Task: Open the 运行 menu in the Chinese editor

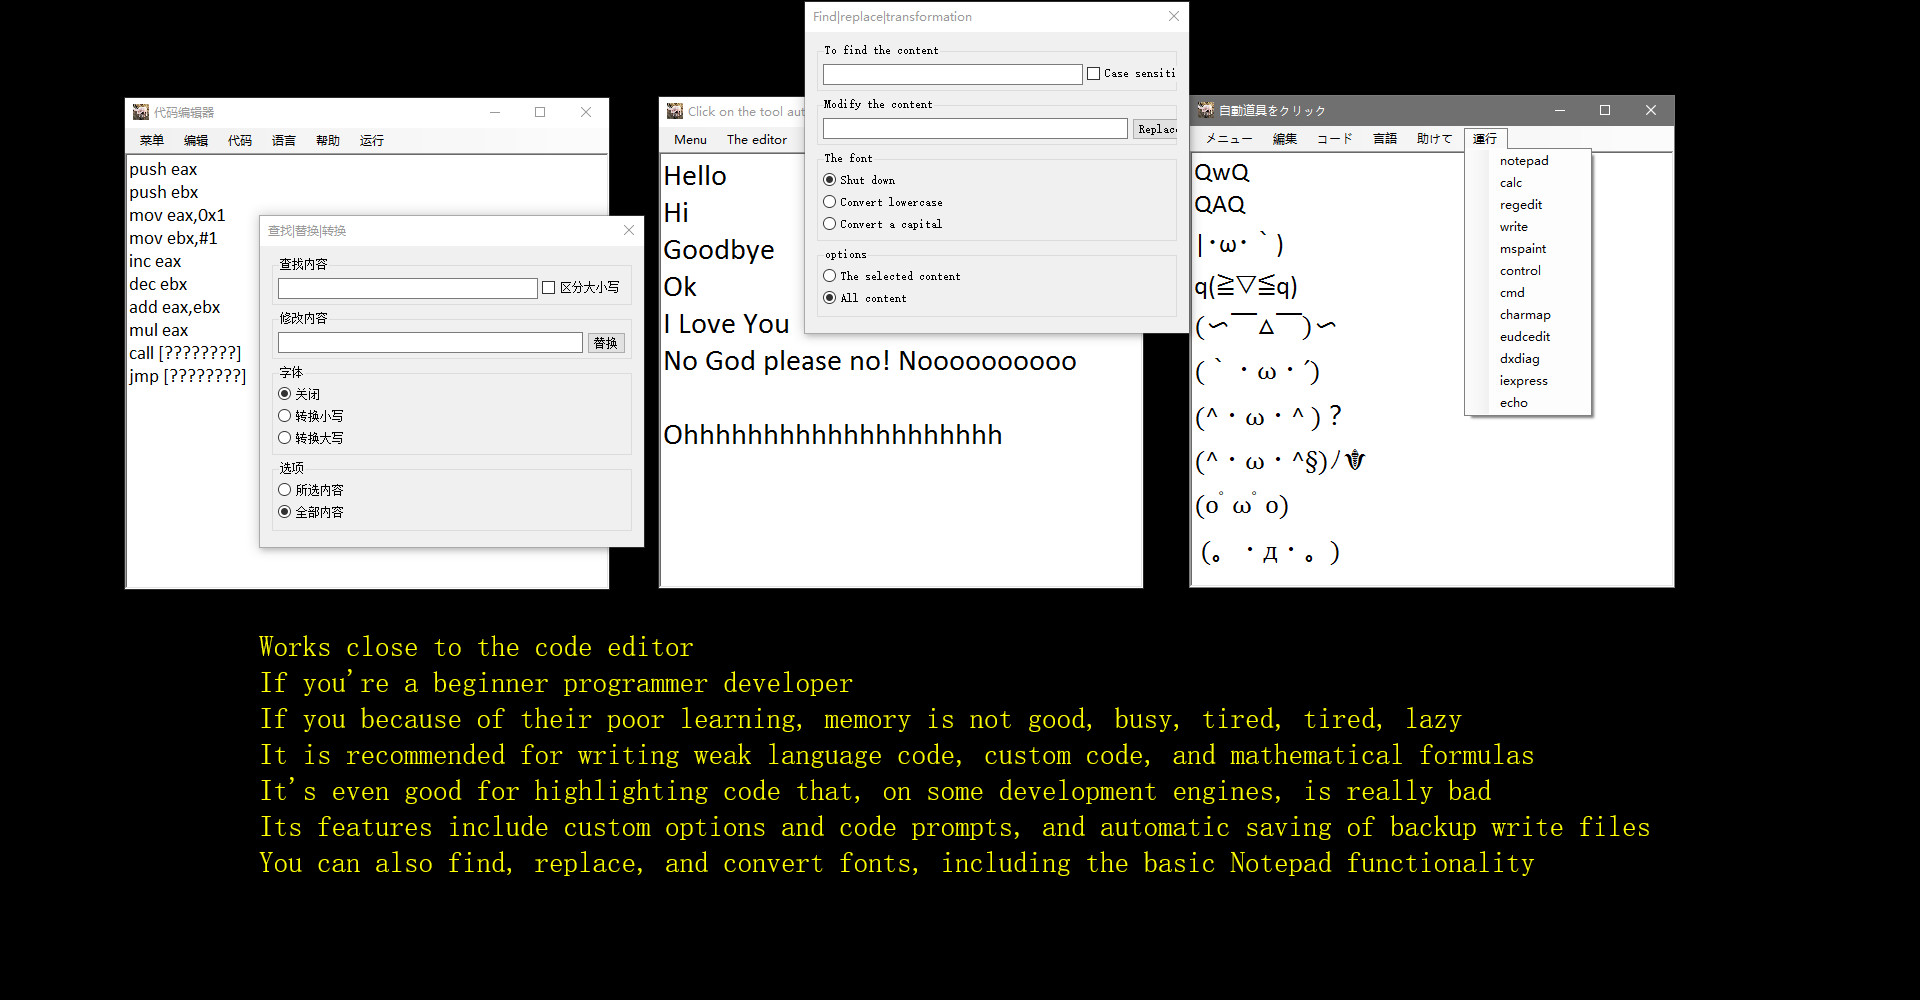Action: (372, 141)
